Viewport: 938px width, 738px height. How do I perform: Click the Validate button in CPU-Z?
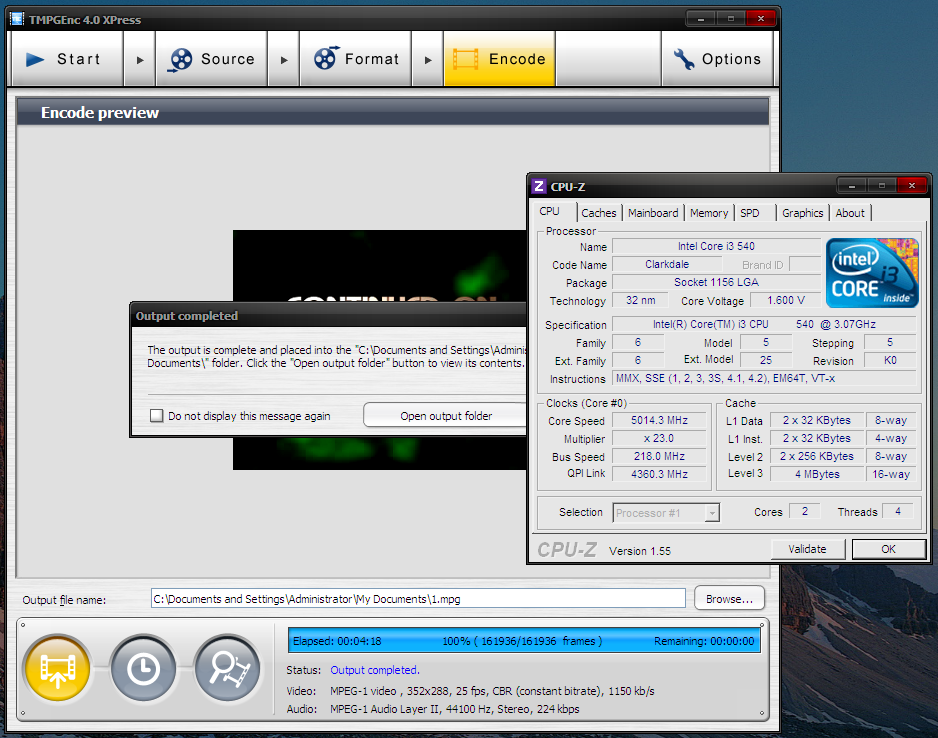pyautogui.click(x=808, y=548)
